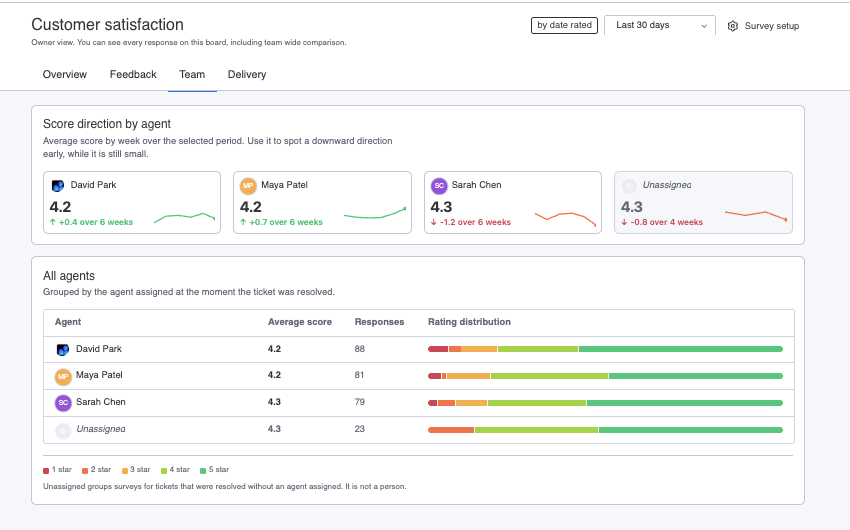Click the green up arrow on David Park's card
850x530 pixels.
click(53, 222)
